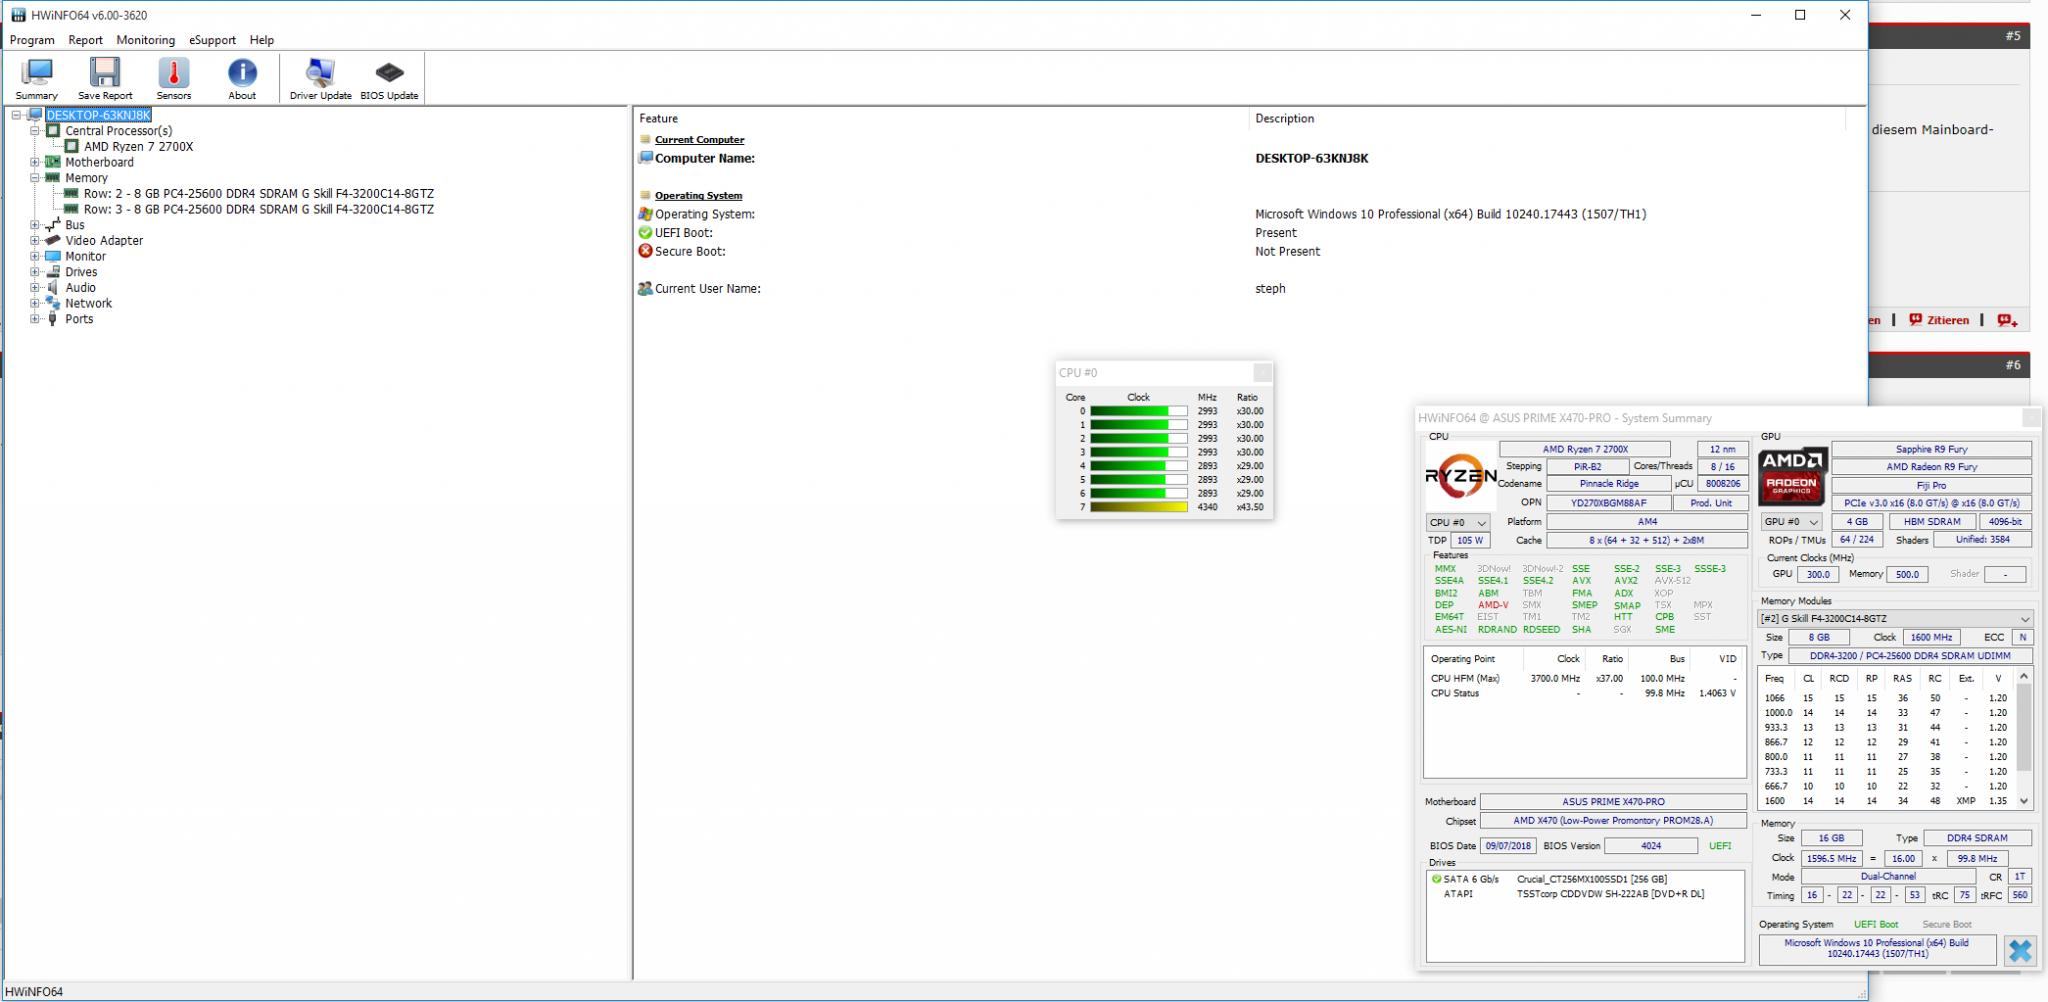Open the CPU #0 selector dropdown
The width and height of the screenshot is (2048, 1002).
coord(1457,522)
